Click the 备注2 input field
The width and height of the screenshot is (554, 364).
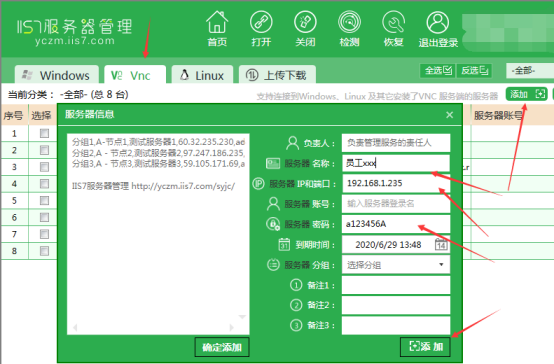pos(396,305)
